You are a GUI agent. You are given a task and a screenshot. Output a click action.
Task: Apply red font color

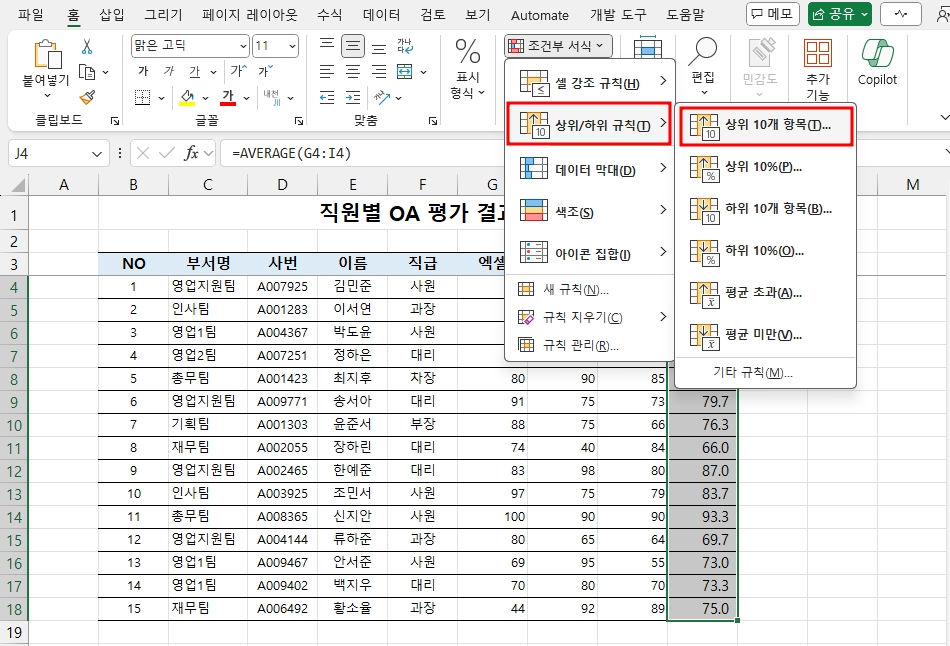tap(228, 97)
